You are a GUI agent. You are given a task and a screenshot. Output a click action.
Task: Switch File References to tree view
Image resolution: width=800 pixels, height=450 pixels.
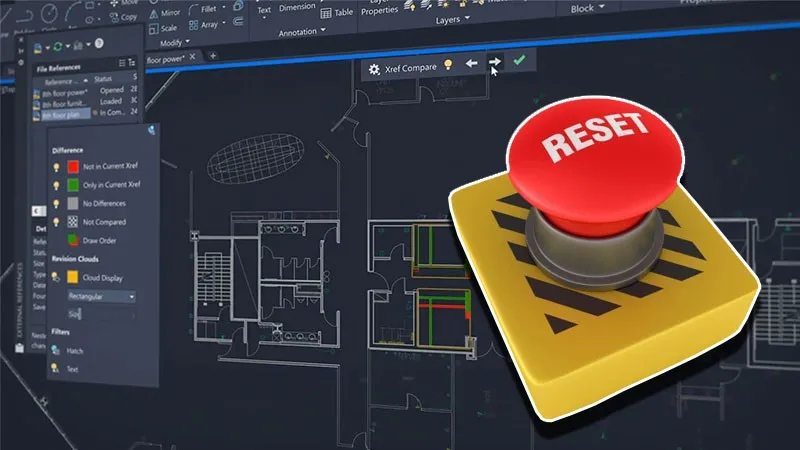(x=132, y=62)
